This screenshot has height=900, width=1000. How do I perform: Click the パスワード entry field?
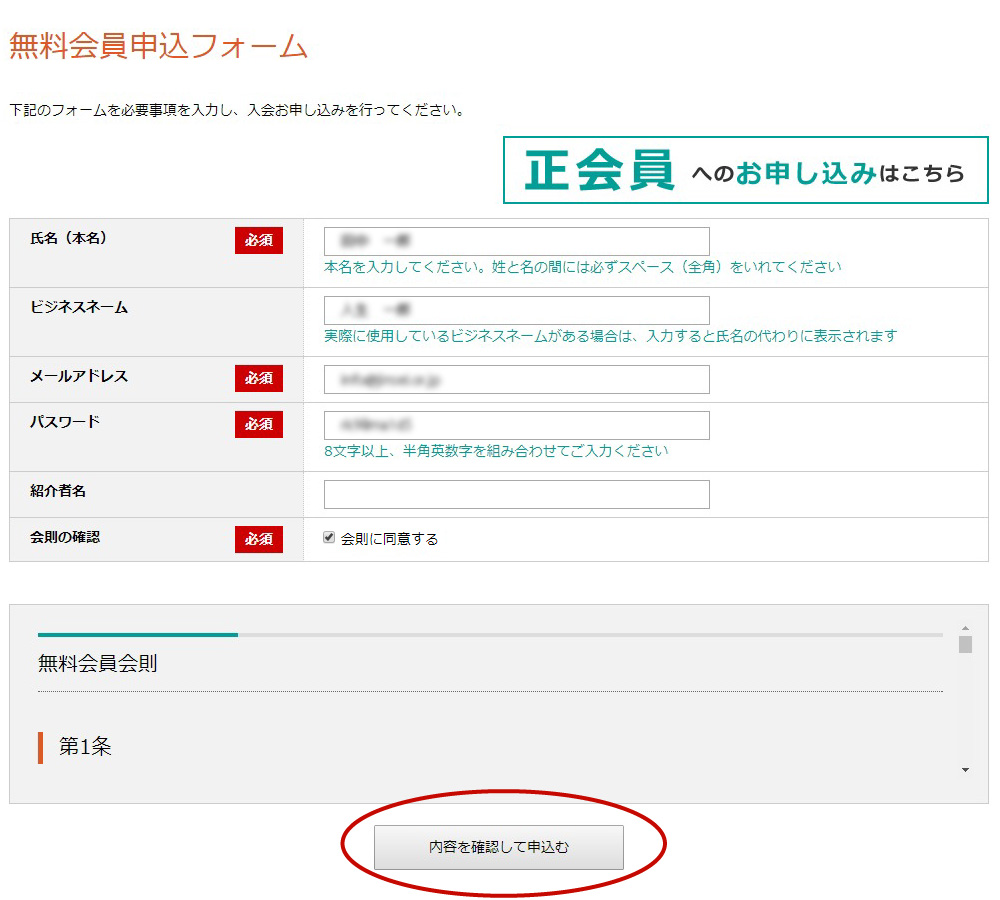(516, 425)
